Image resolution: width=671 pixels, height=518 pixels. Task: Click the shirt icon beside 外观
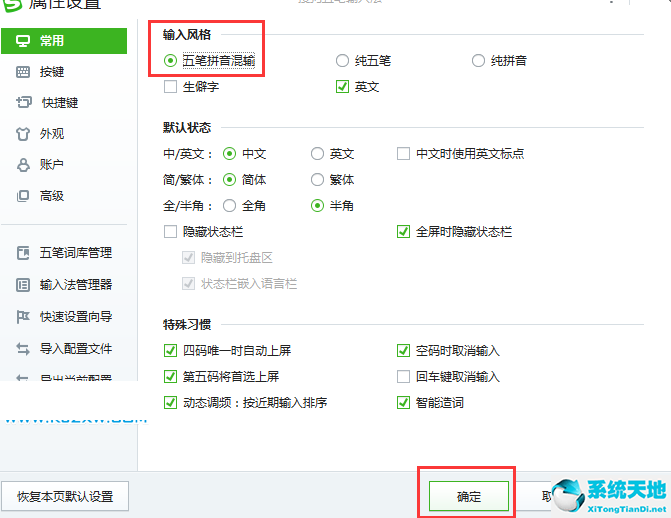click(x=23, y=134)
